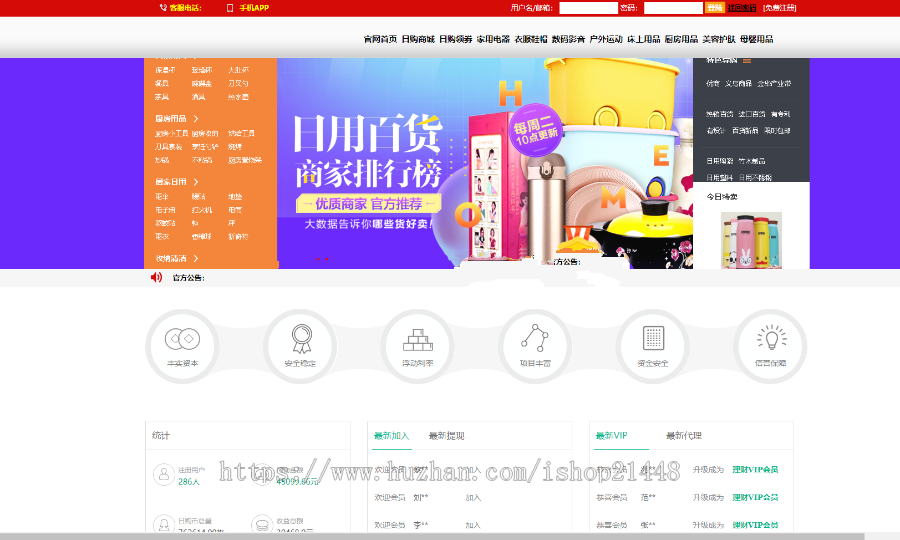This screenshot has width=900, height=540.
Task: Open 日购商城 in the navigation bar
Action: 418,39
